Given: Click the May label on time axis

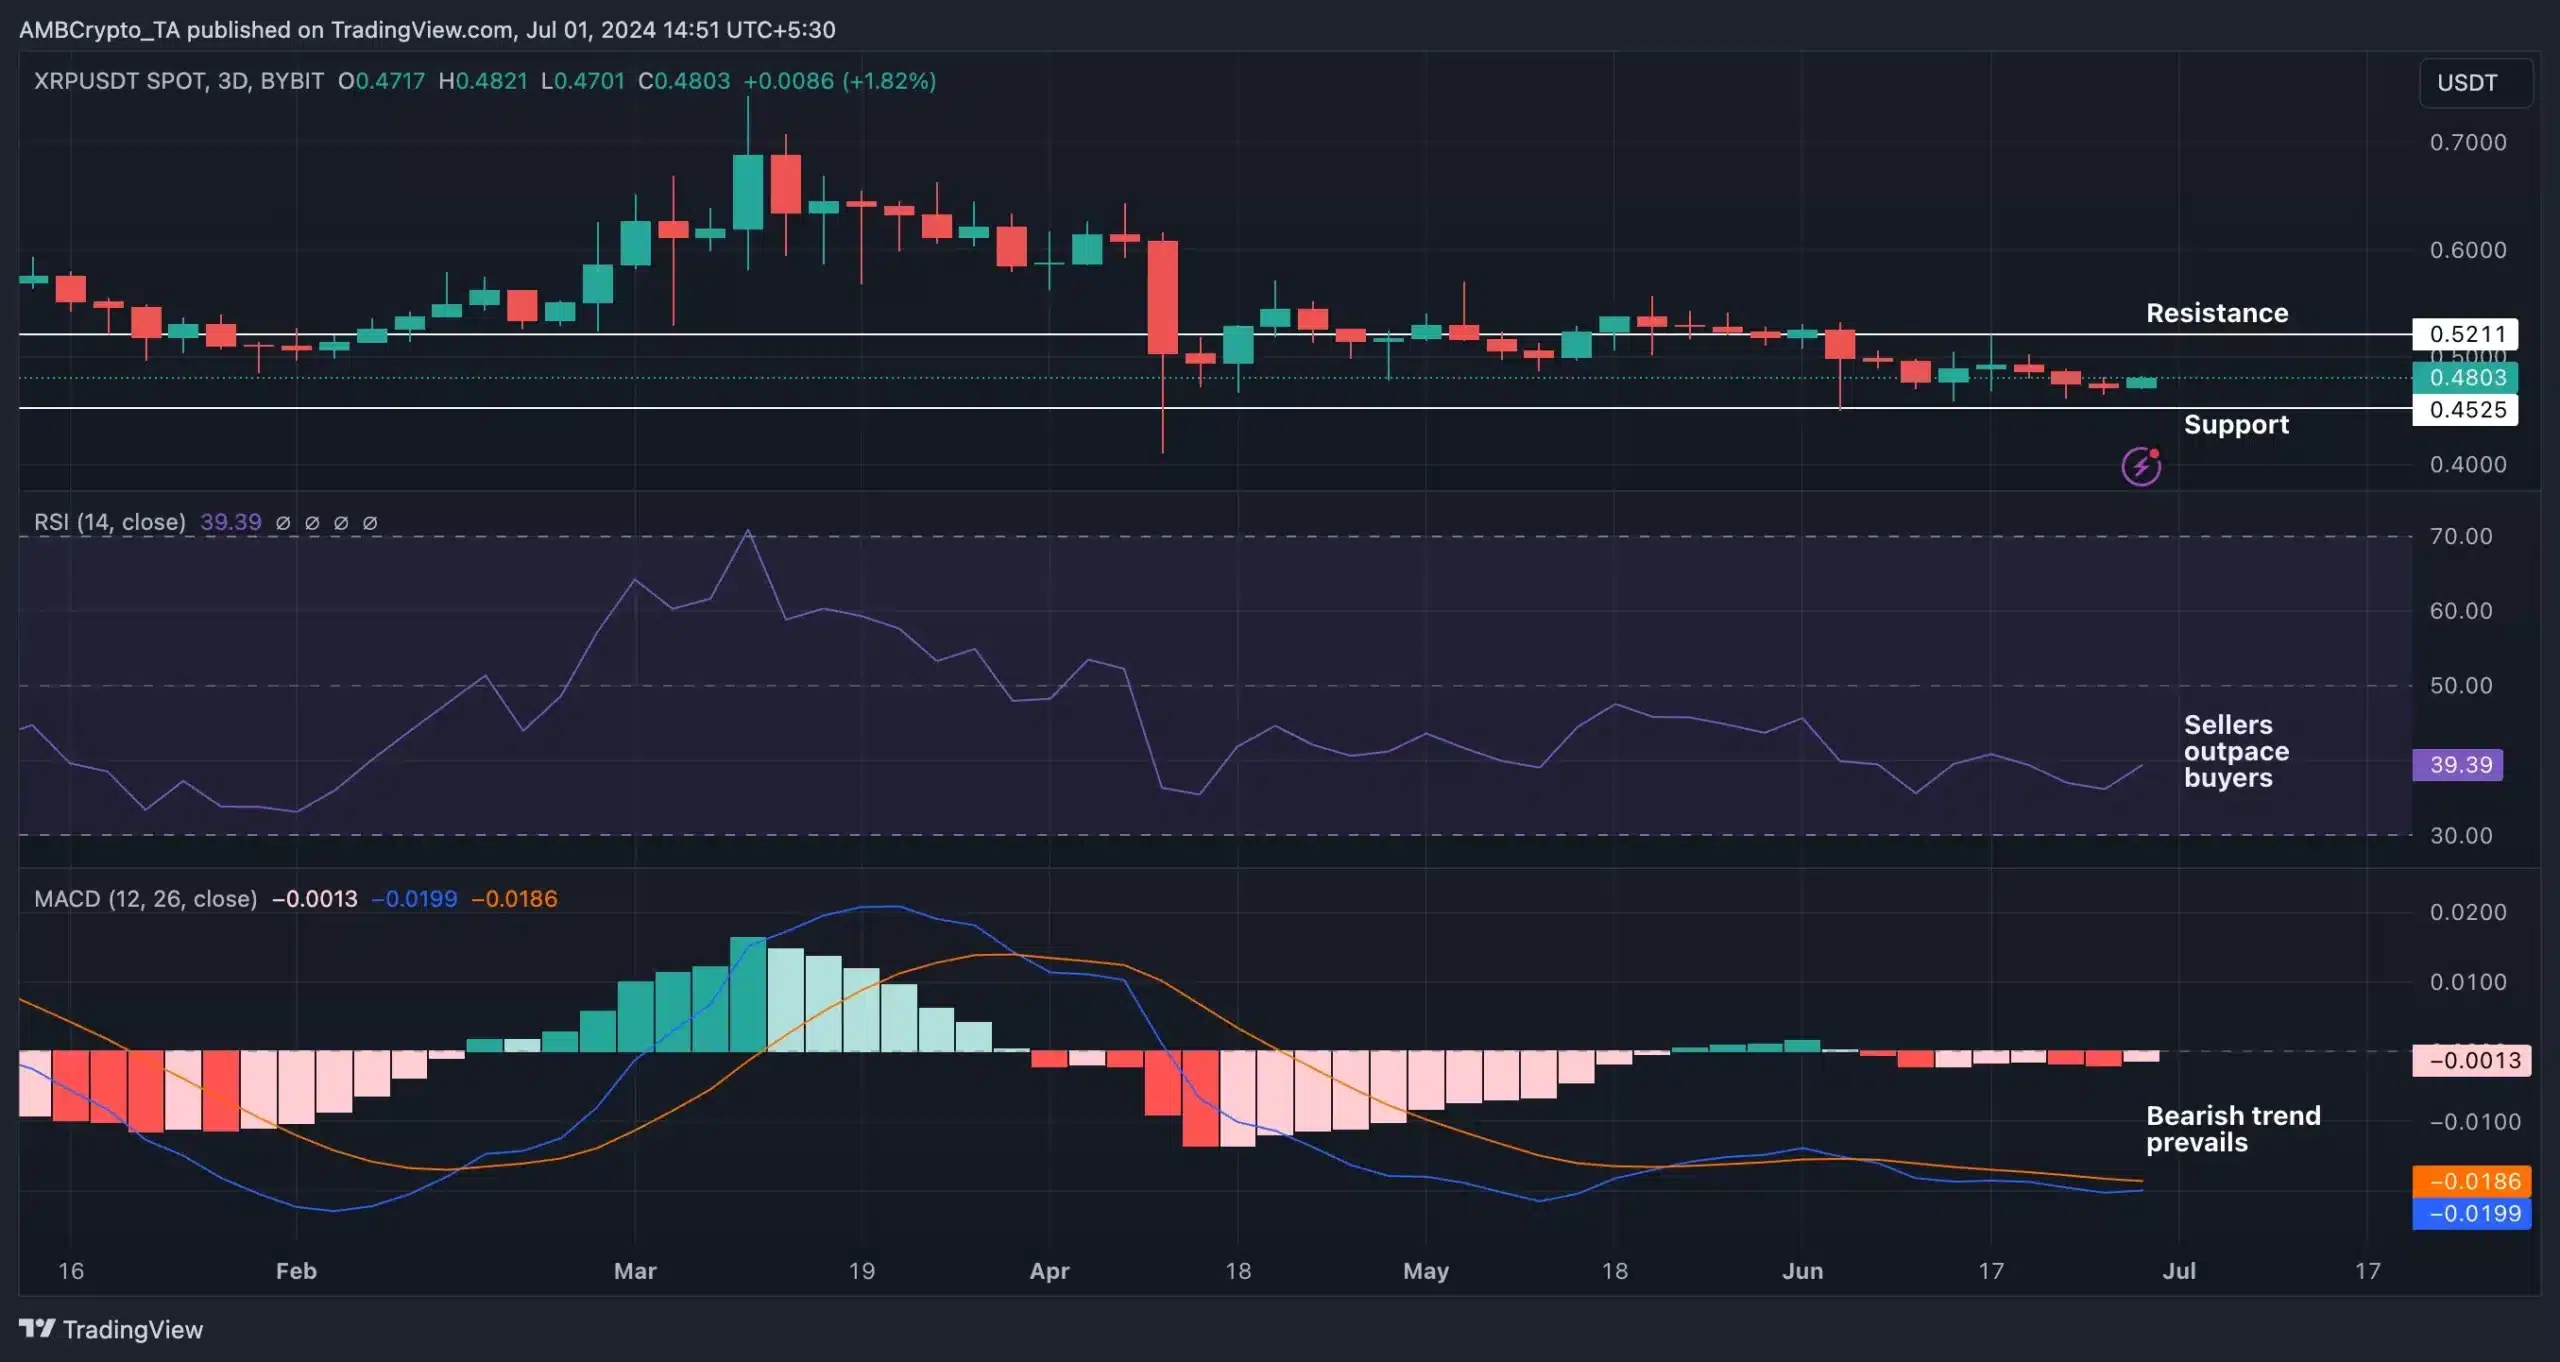Looking at the screenshot, I should (1426, 1271).
